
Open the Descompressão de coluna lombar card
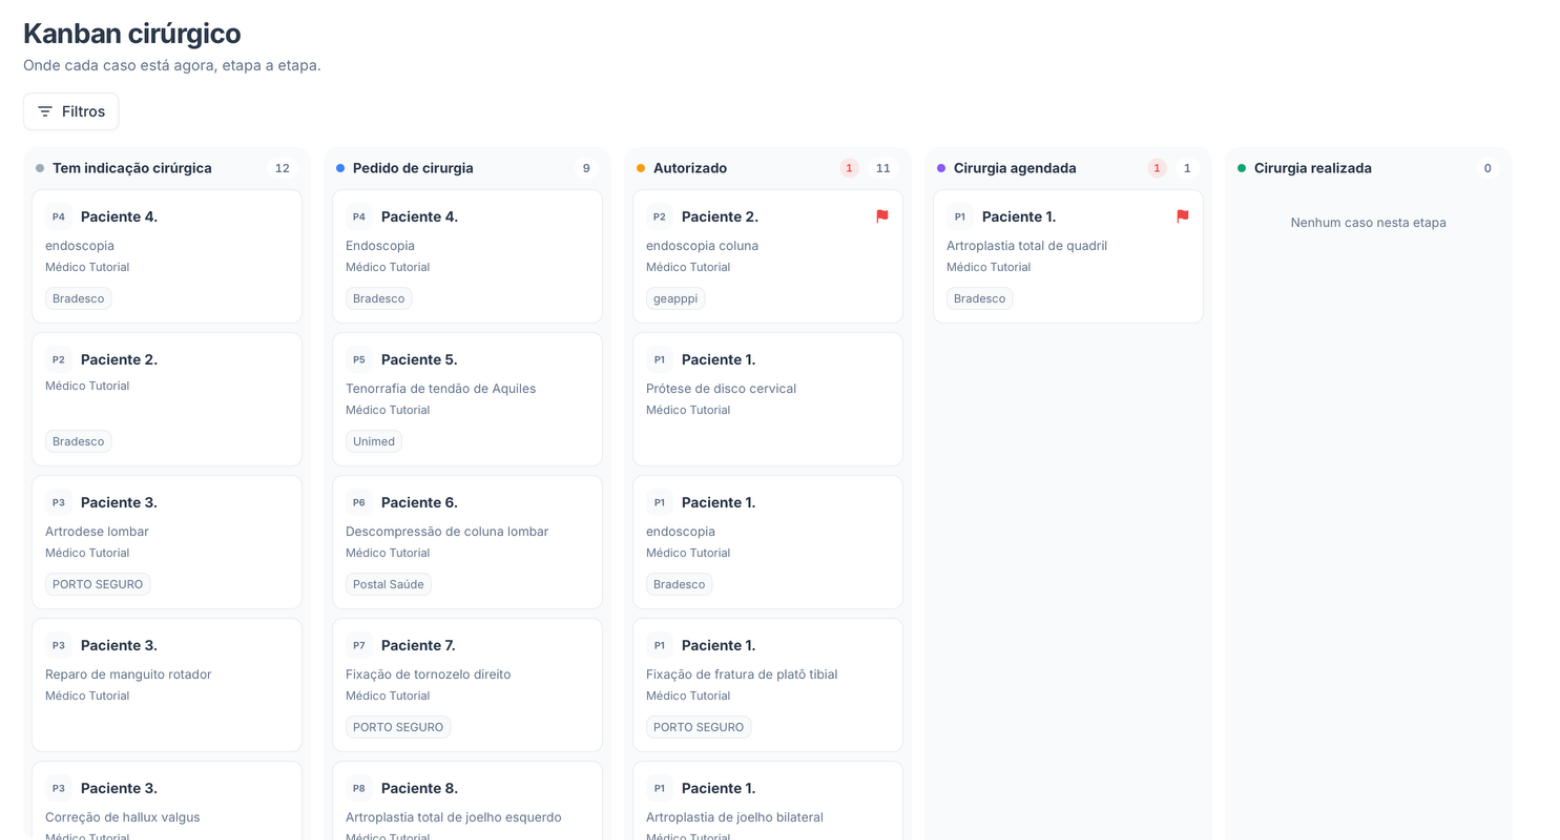pos(467,542)
